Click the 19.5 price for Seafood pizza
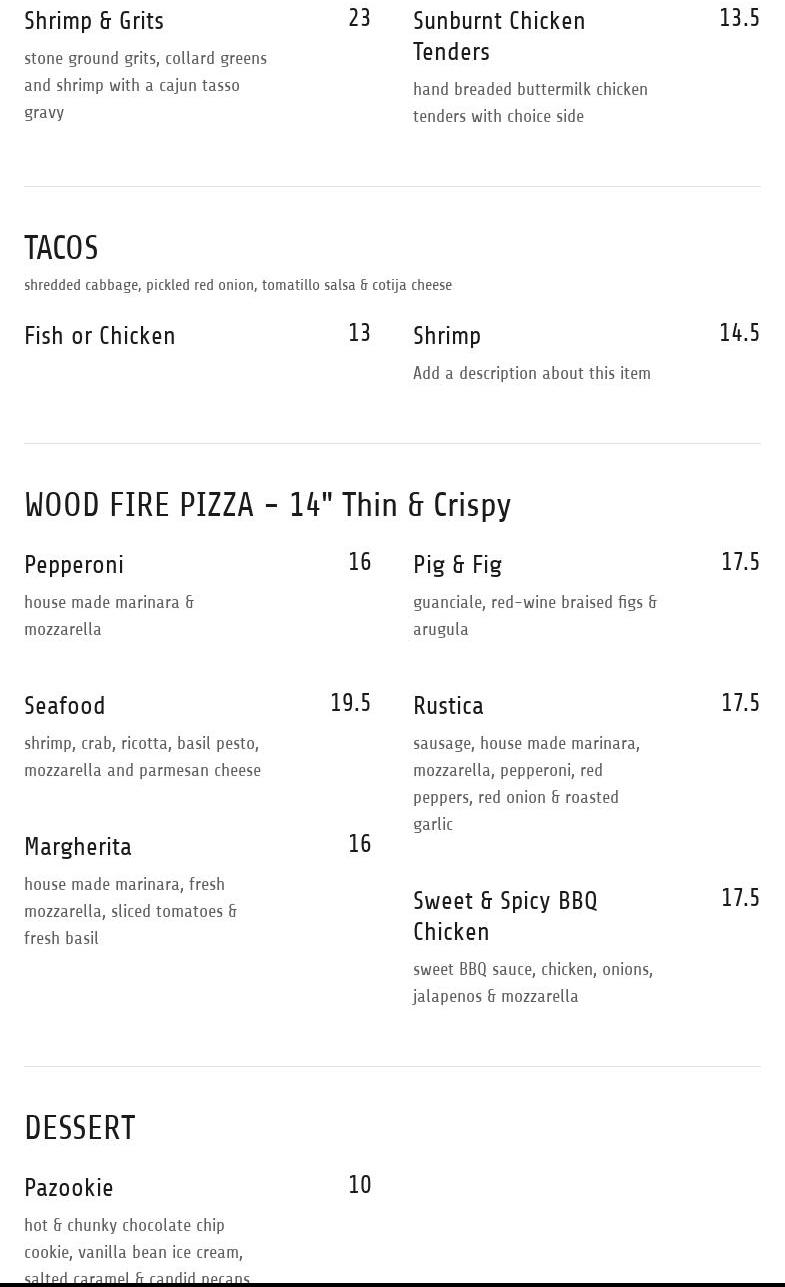Viewport: 785px width, 1287px height. 350,703
